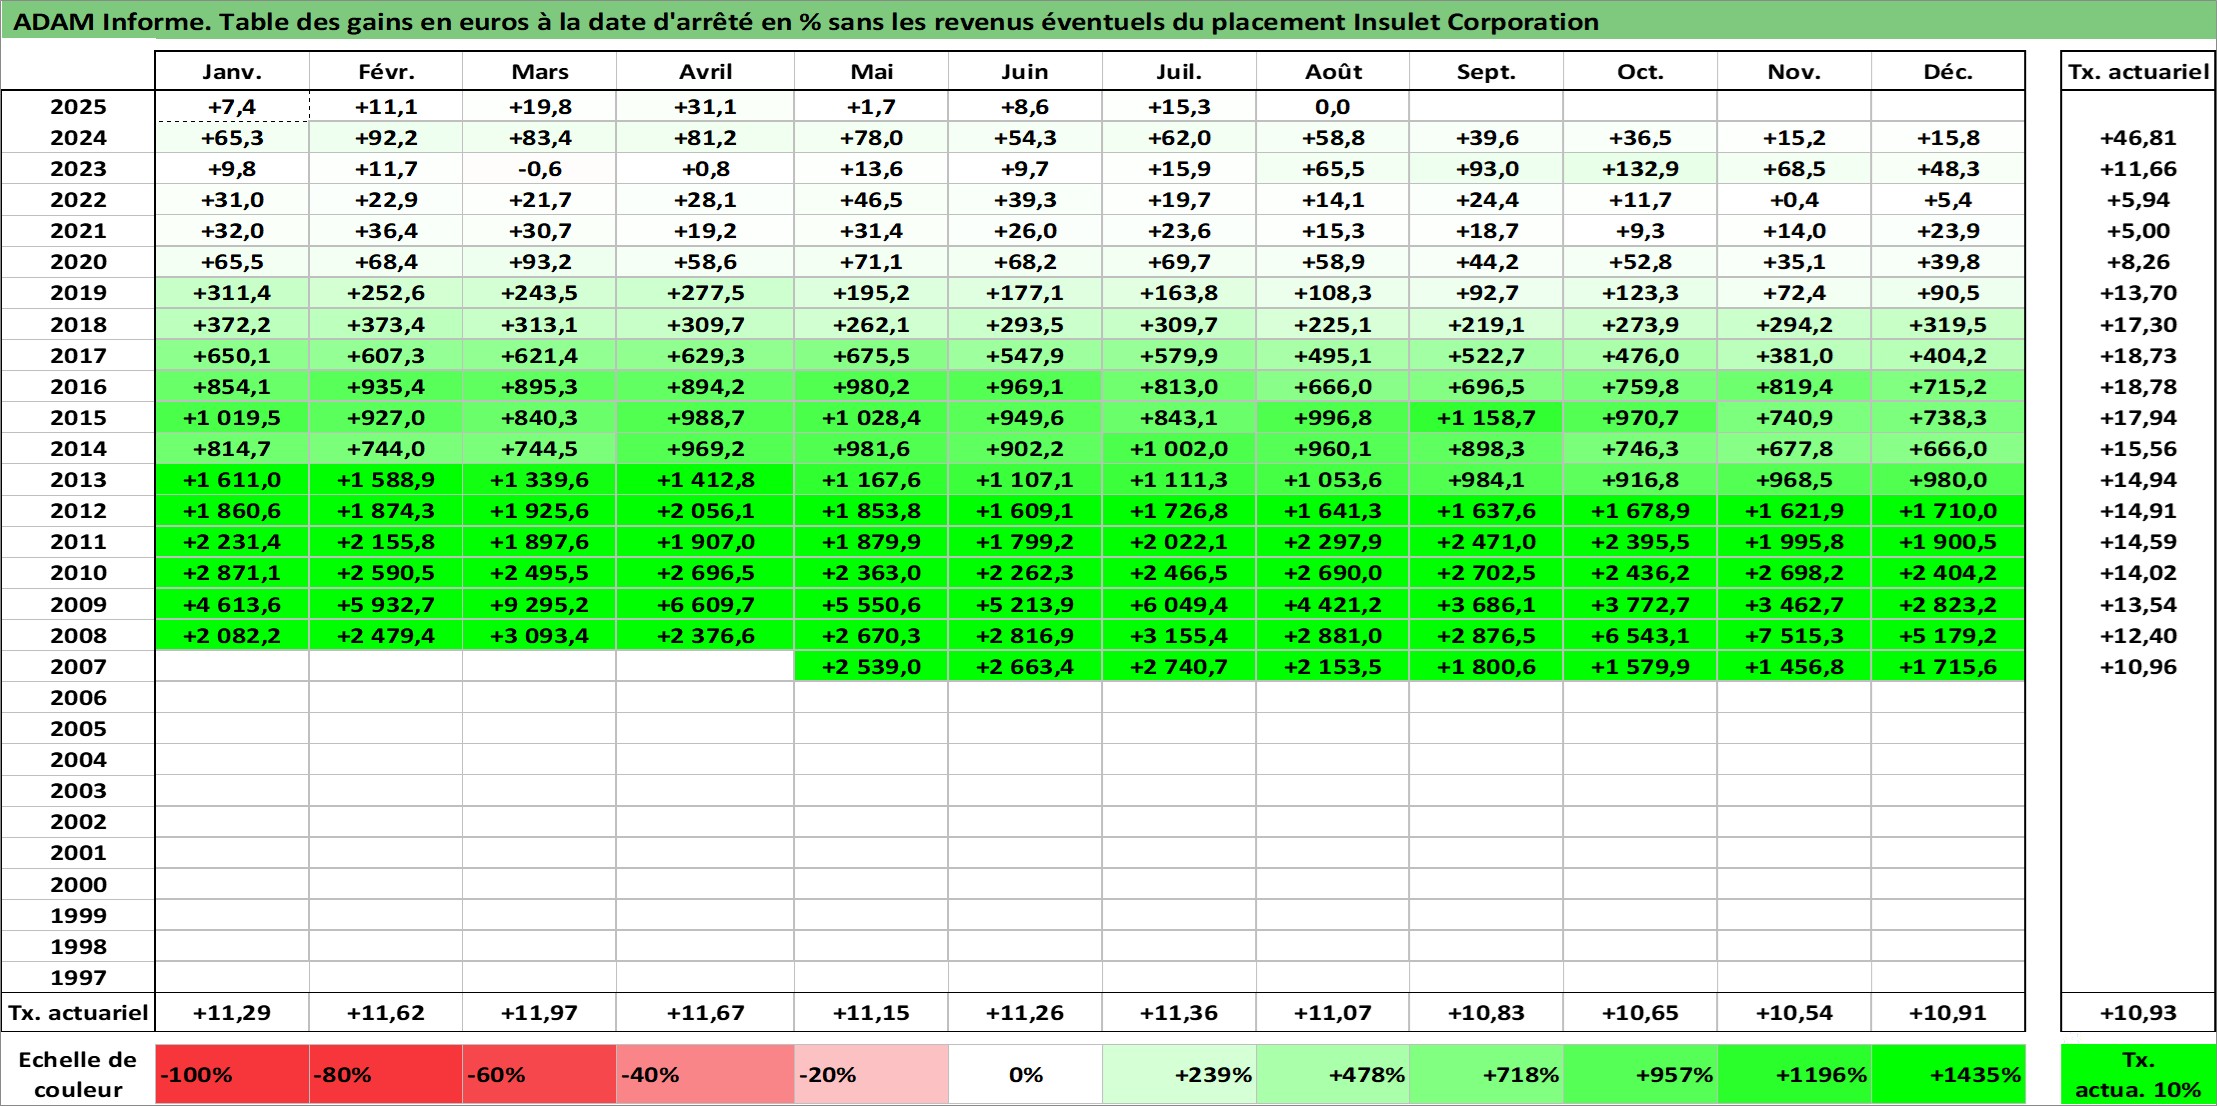Screen dimensions: 2217x1106
Task: Click the -100% red color scale swatch
Action: 232,1075
